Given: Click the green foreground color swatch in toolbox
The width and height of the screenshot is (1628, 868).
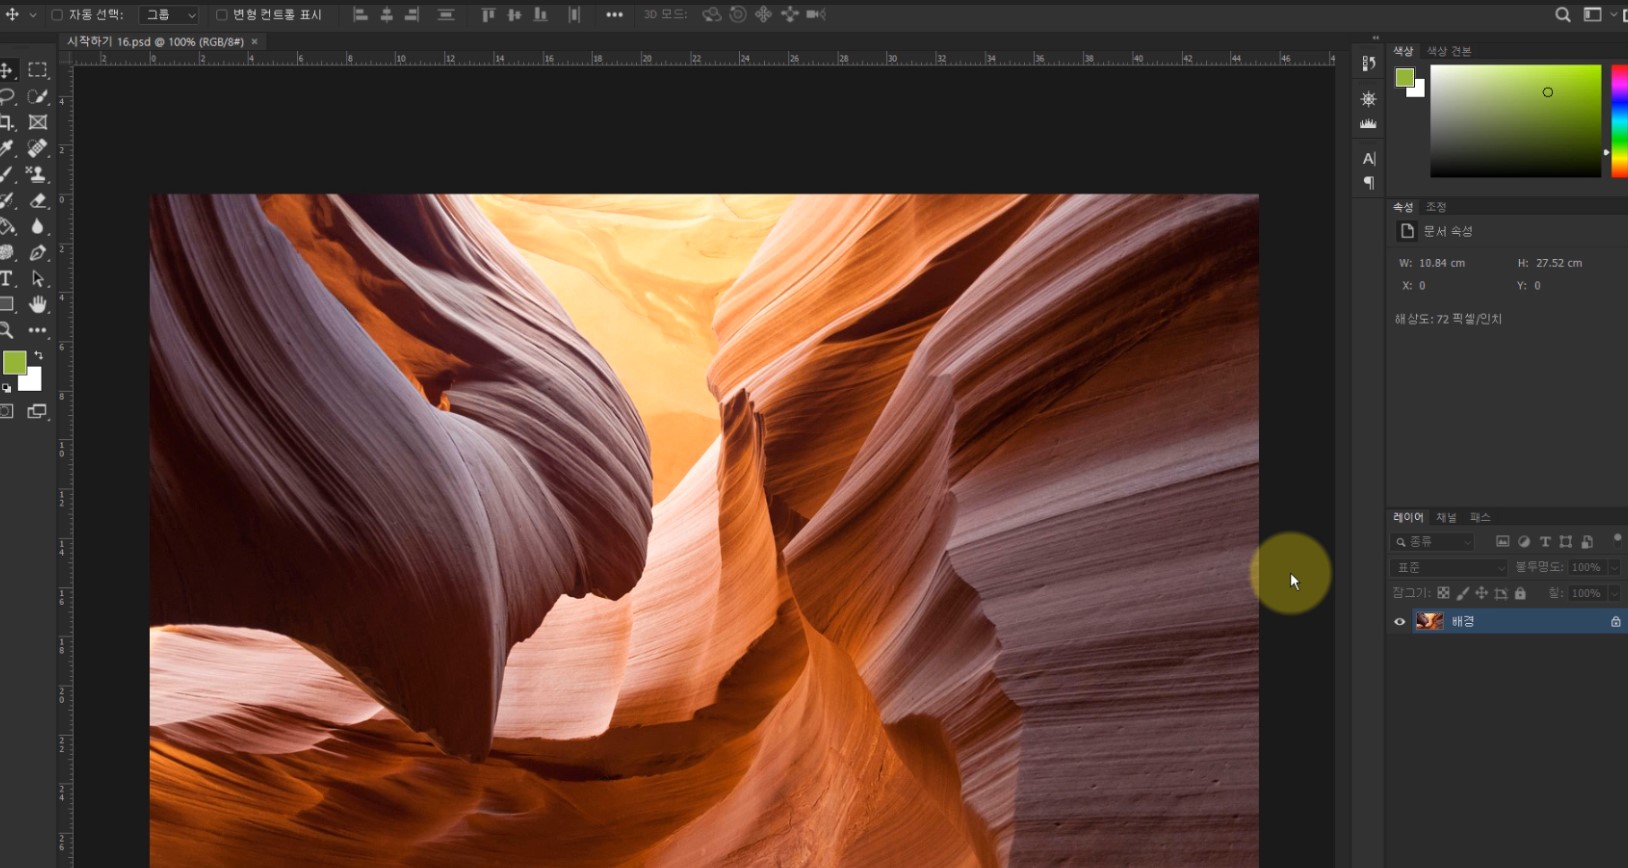Looking at the screenshot, I should pos(14,362).
